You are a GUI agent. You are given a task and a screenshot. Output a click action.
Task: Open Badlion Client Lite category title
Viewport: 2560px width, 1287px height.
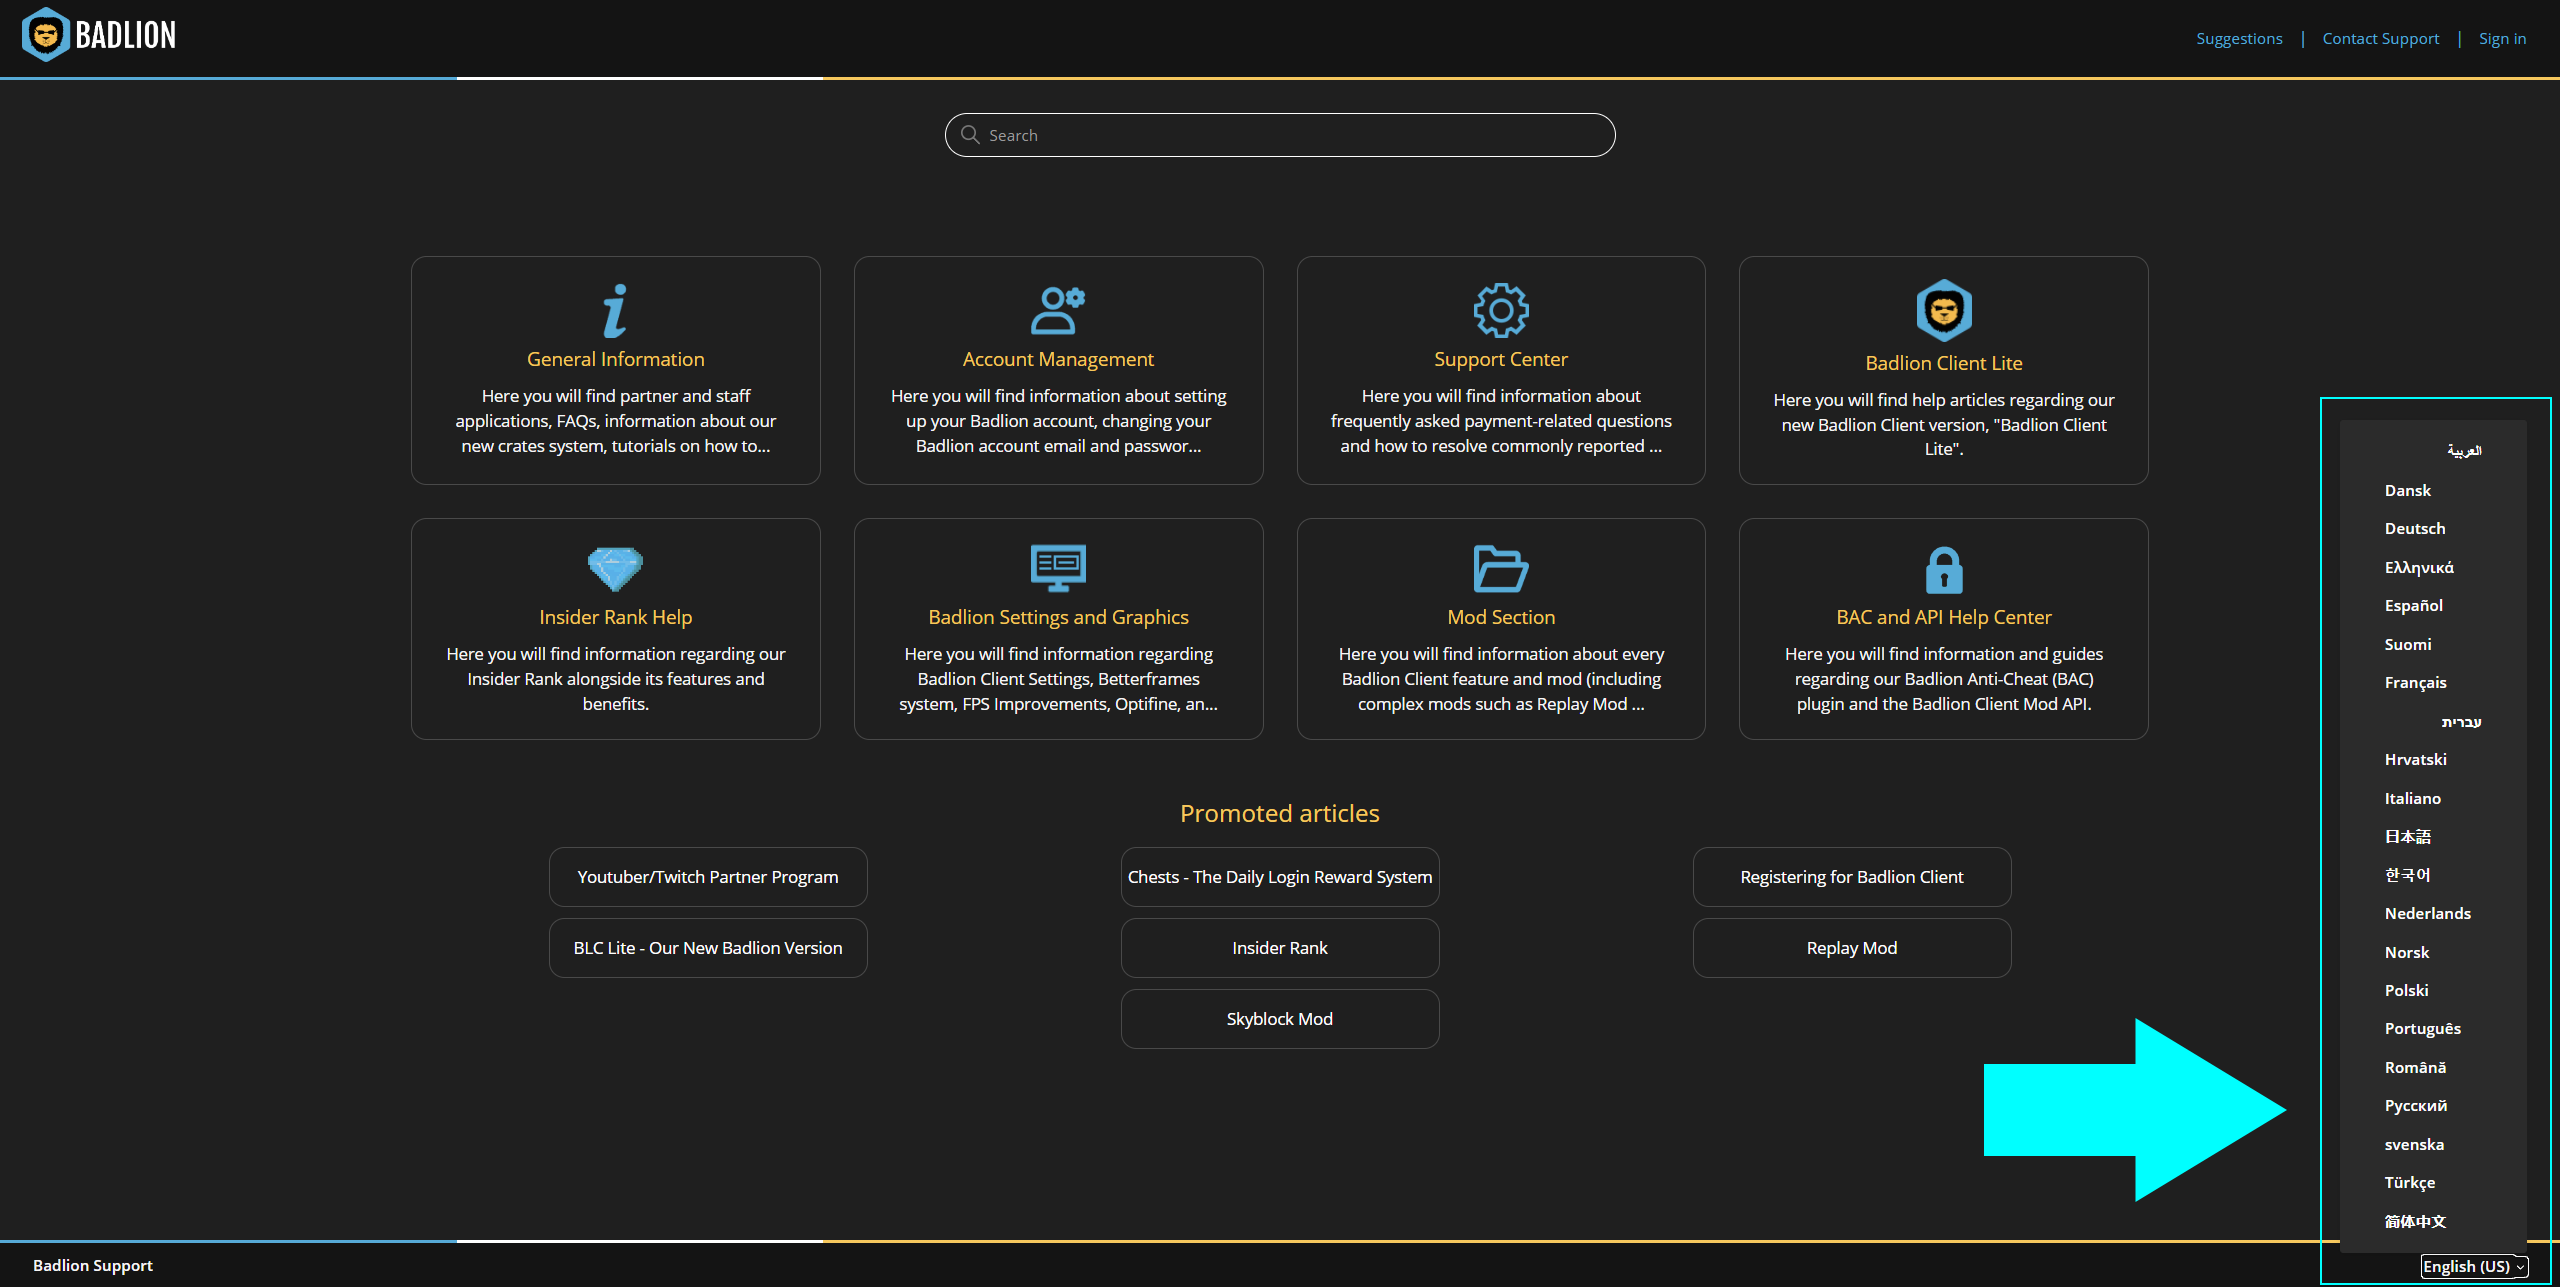(1944, 363)
